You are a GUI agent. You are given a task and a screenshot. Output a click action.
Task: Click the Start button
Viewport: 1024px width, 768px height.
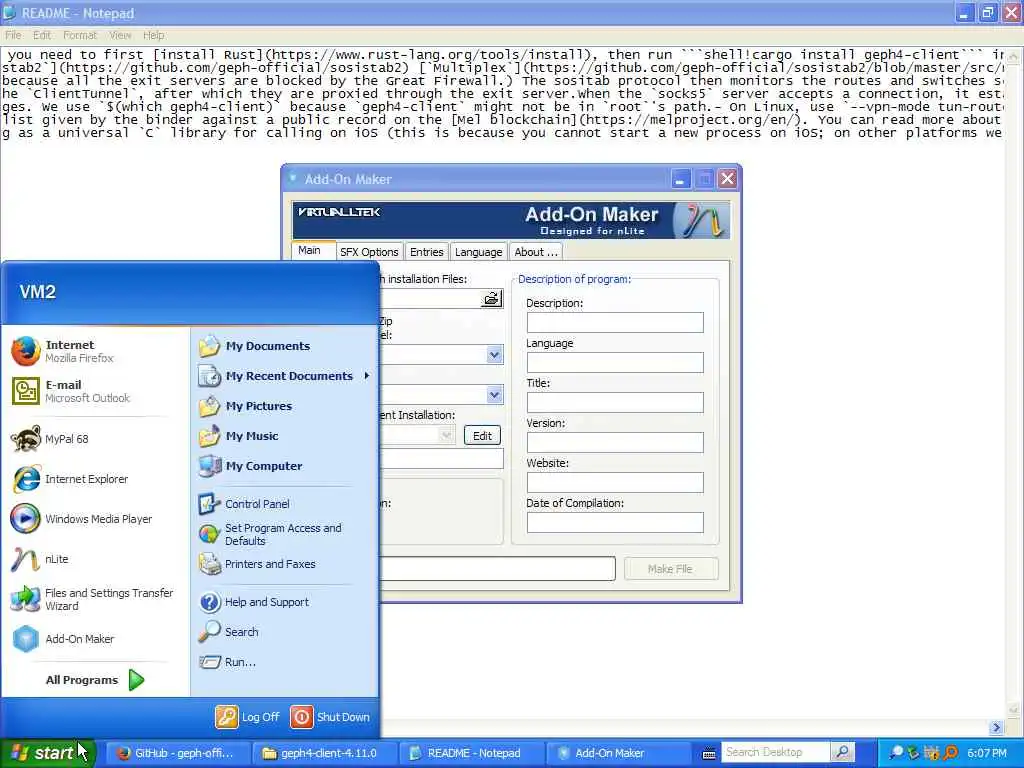click(47, 753)
